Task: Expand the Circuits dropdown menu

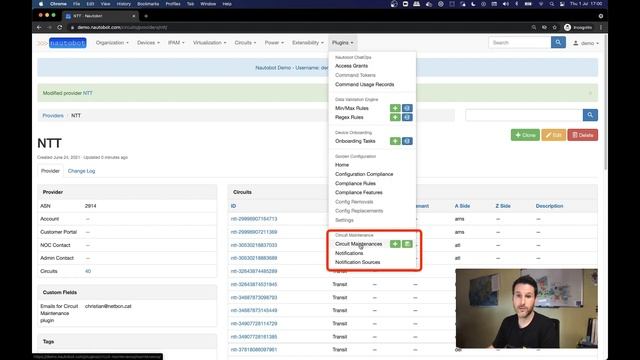Action: (x=245, y=43)
